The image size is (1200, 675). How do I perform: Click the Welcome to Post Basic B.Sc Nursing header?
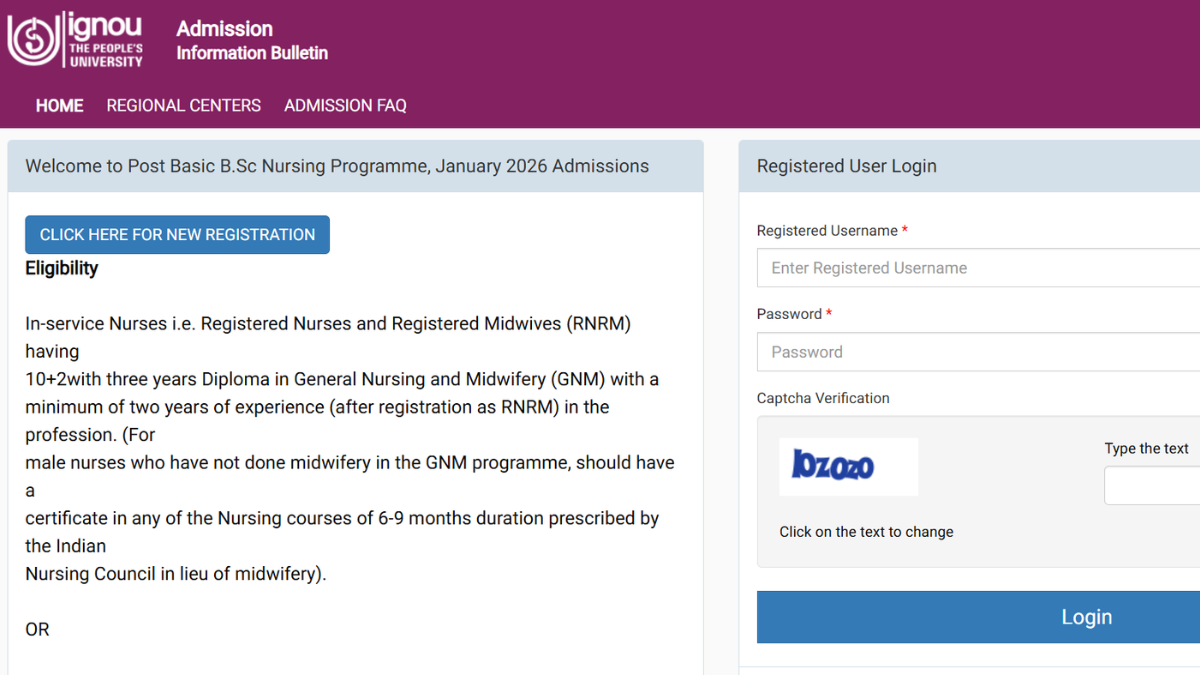pyautogui.click(x=337, y=166)
